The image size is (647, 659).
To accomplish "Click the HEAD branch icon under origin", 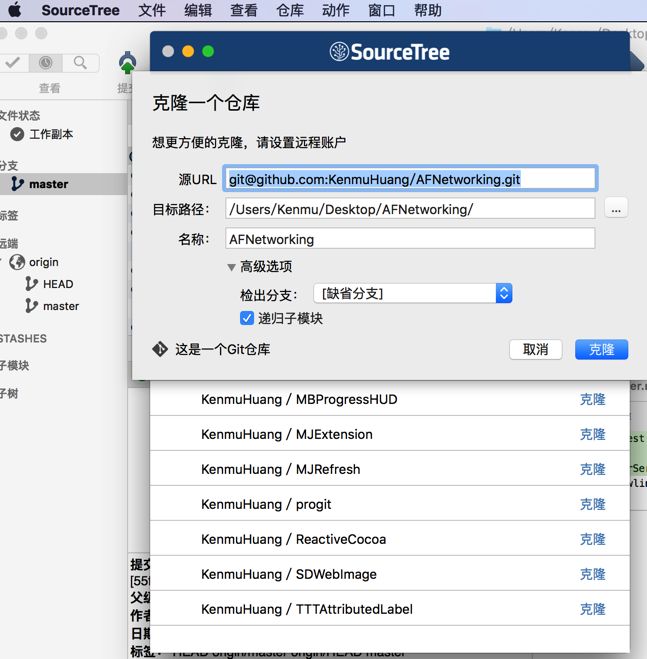I will [32, 284].
